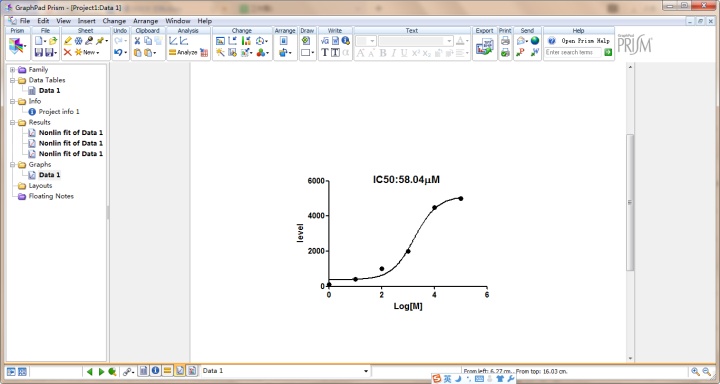Click the Open Prism Help link
Screen dimensions: 720x384
pos(585,41)
